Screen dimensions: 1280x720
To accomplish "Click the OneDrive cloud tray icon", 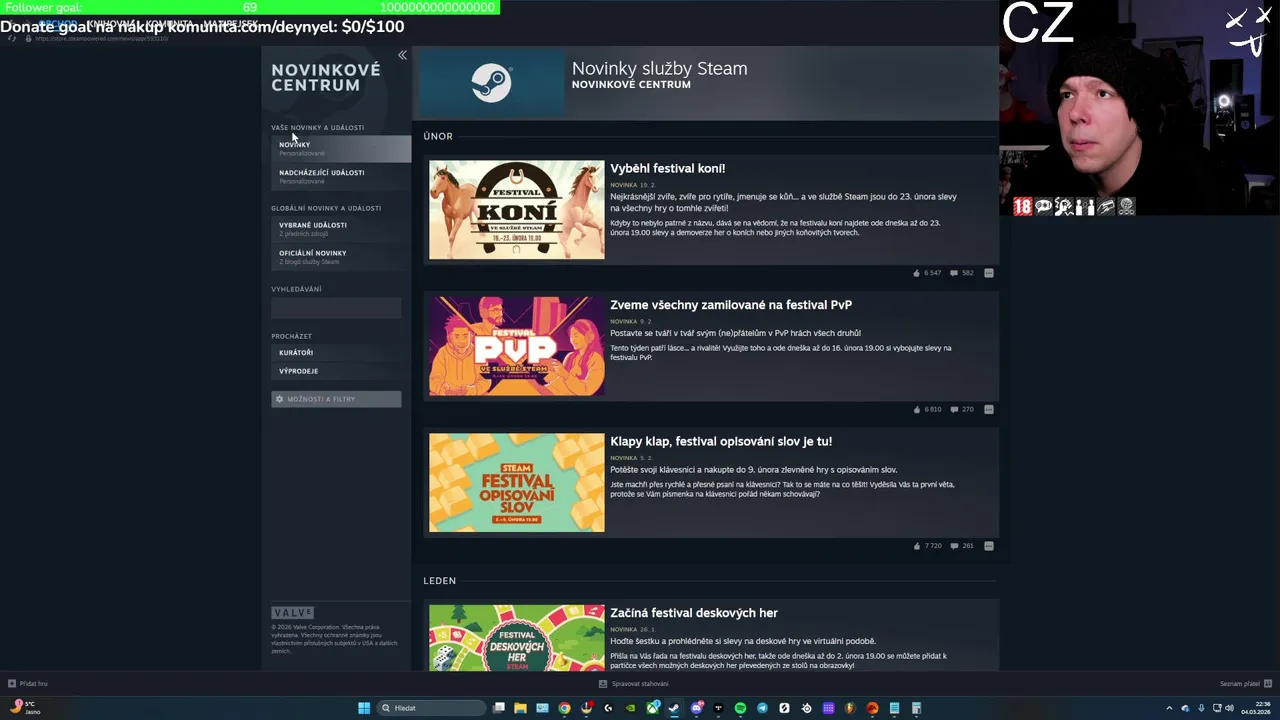I will point(1185,708).
